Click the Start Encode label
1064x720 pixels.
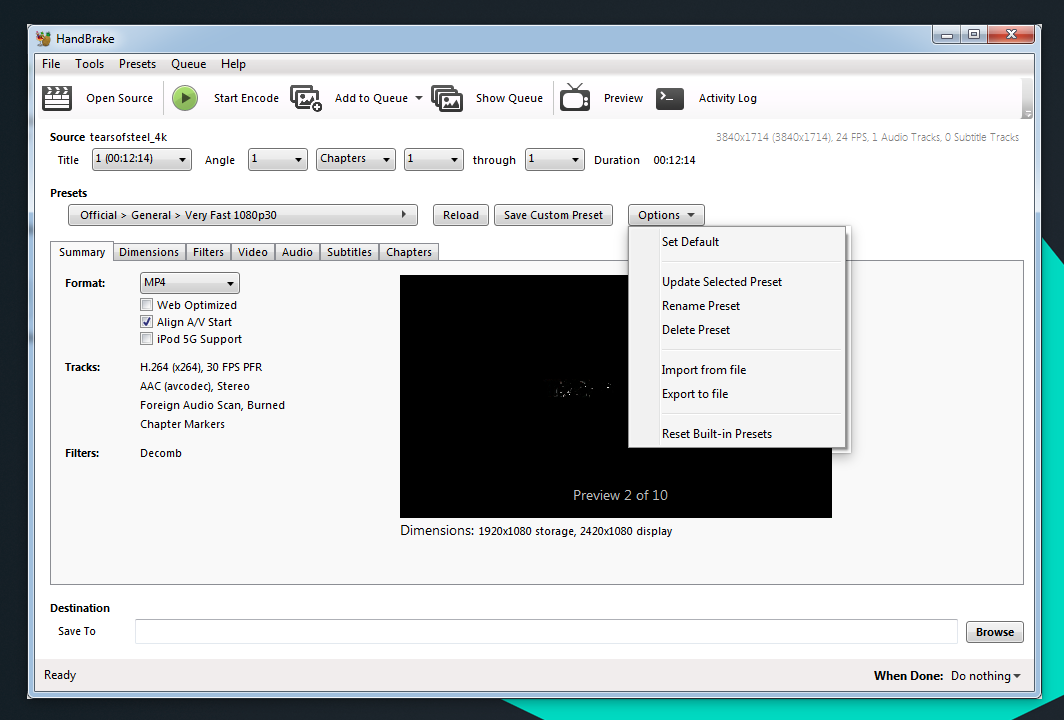click(x=246, y=98)
